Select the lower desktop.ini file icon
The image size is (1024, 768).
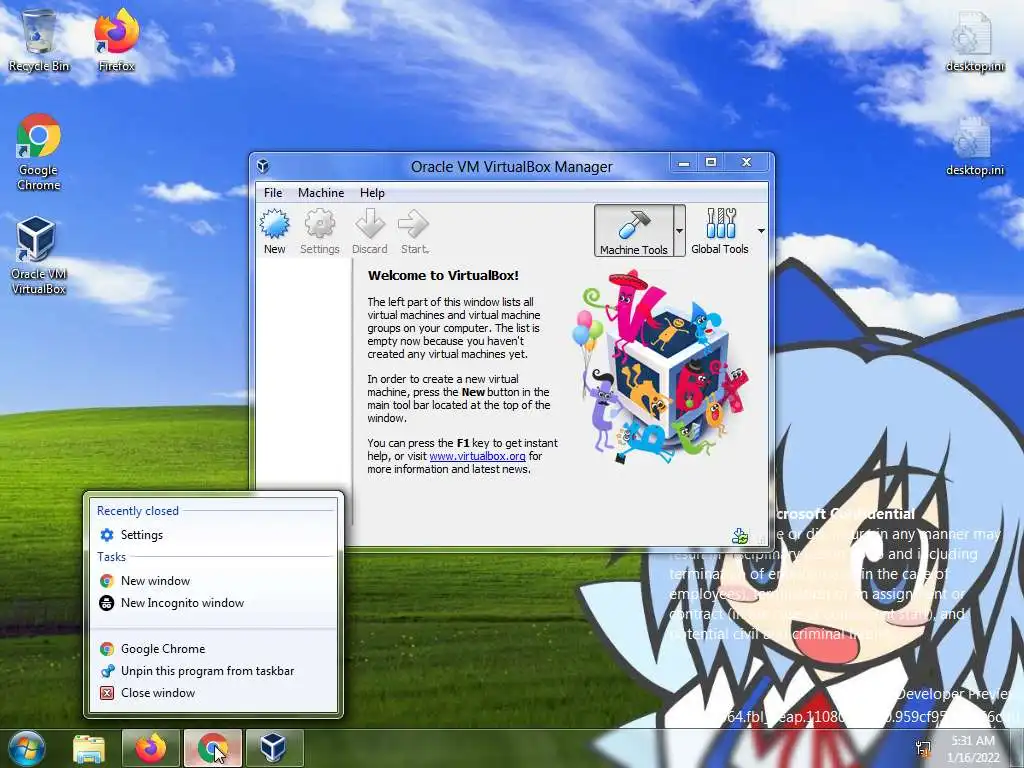tap(975, 147)
